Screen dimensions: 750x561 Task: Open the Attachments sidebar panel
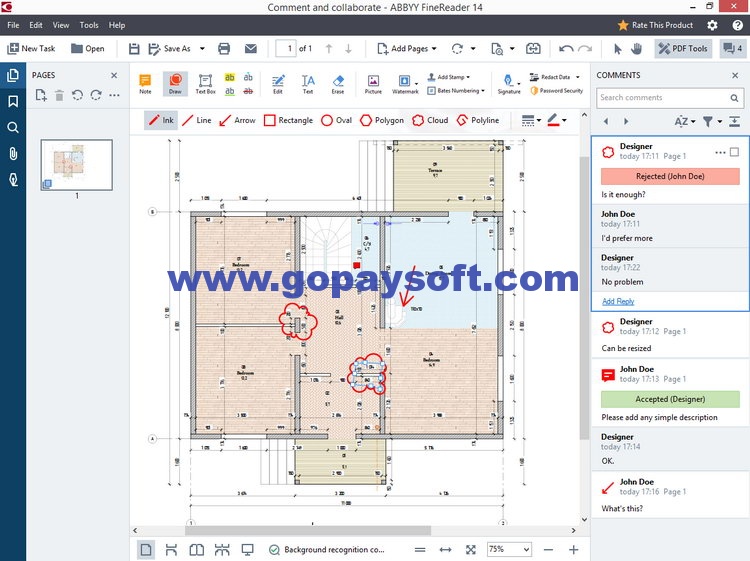13,154
